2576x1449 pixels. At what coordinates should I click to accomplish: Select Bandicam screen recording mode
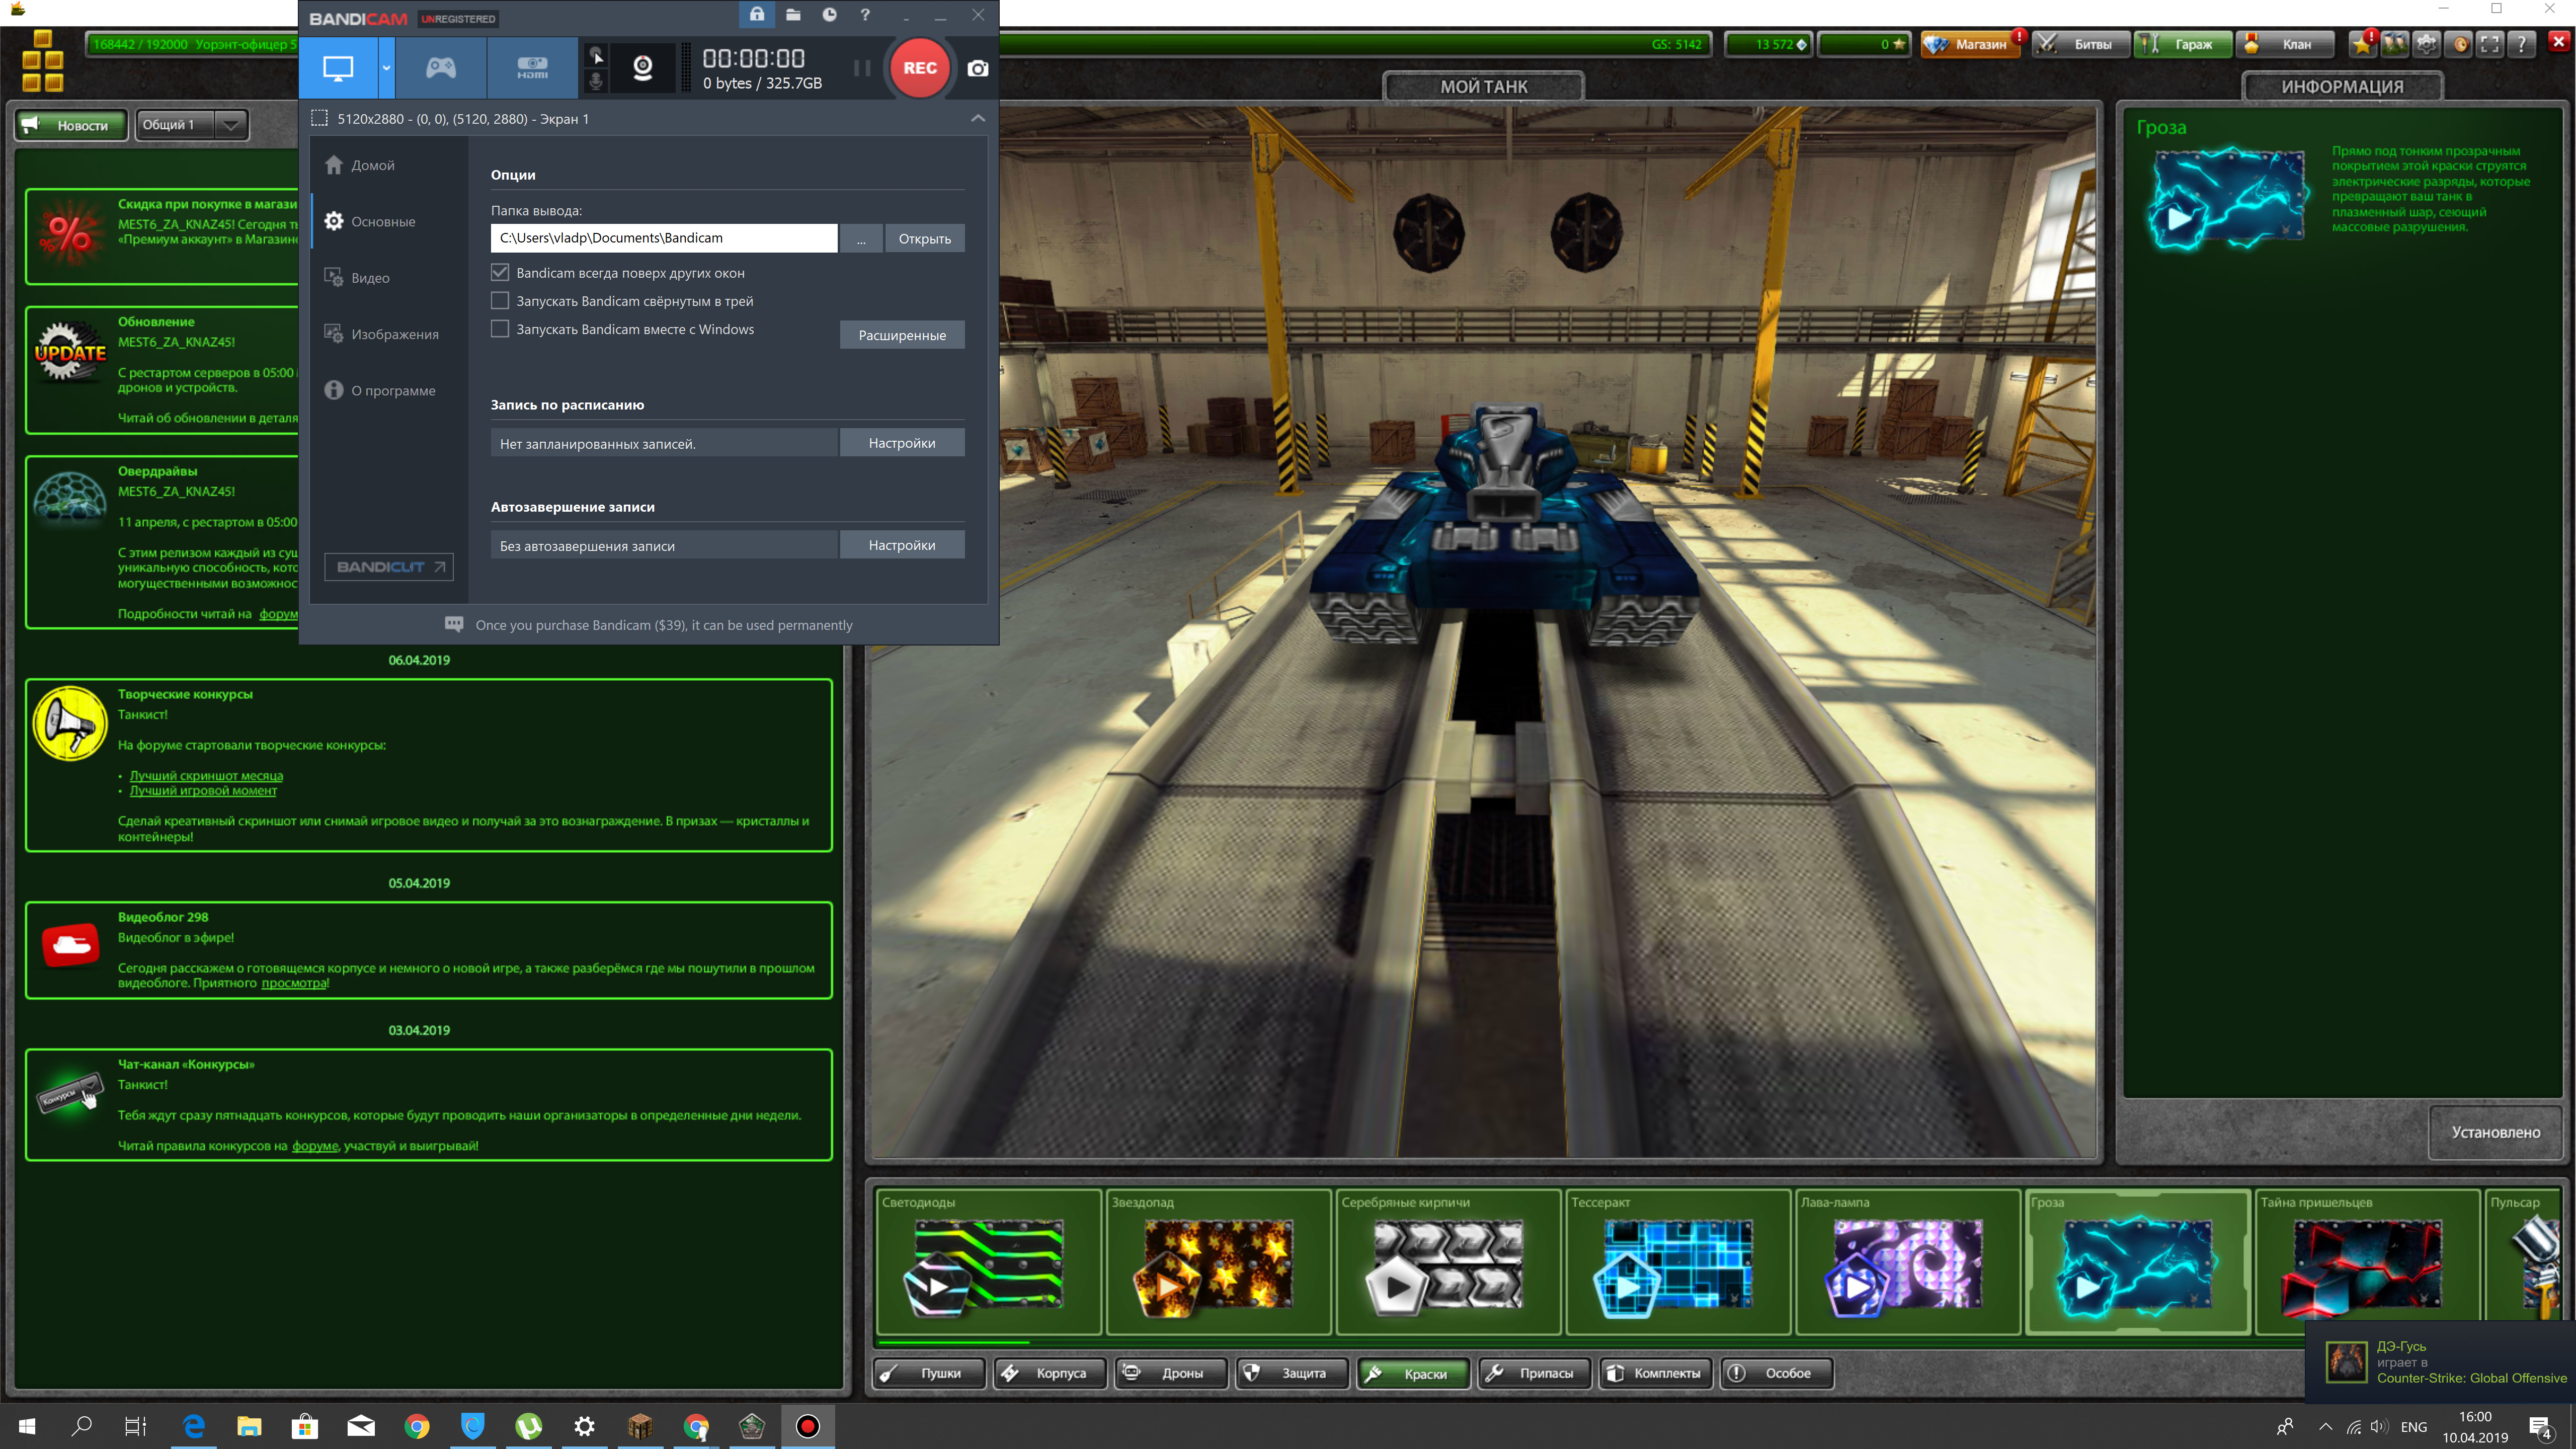[x=338, y=68]
